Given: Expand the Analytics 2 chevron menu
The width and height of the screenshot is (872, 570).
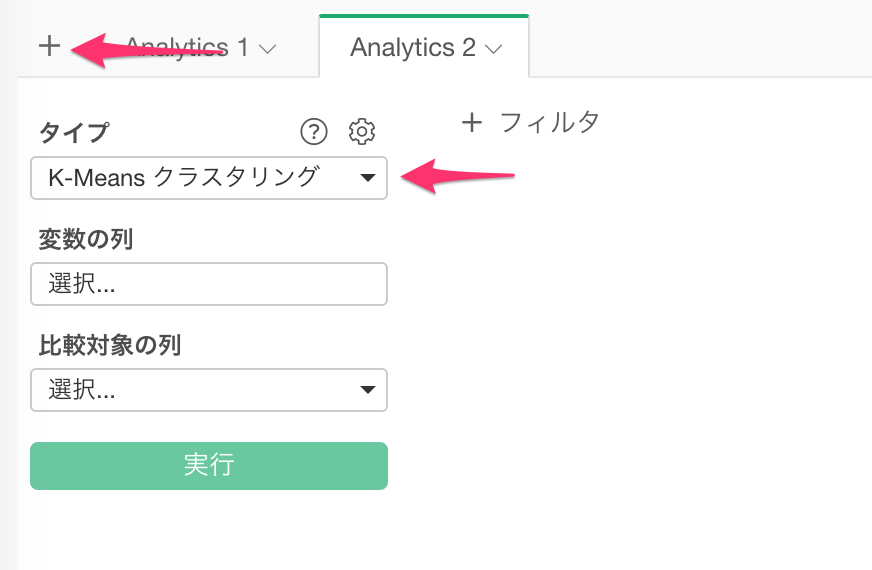Looking at the screenshot, I should pyautogui.click(x=493, y=49).
